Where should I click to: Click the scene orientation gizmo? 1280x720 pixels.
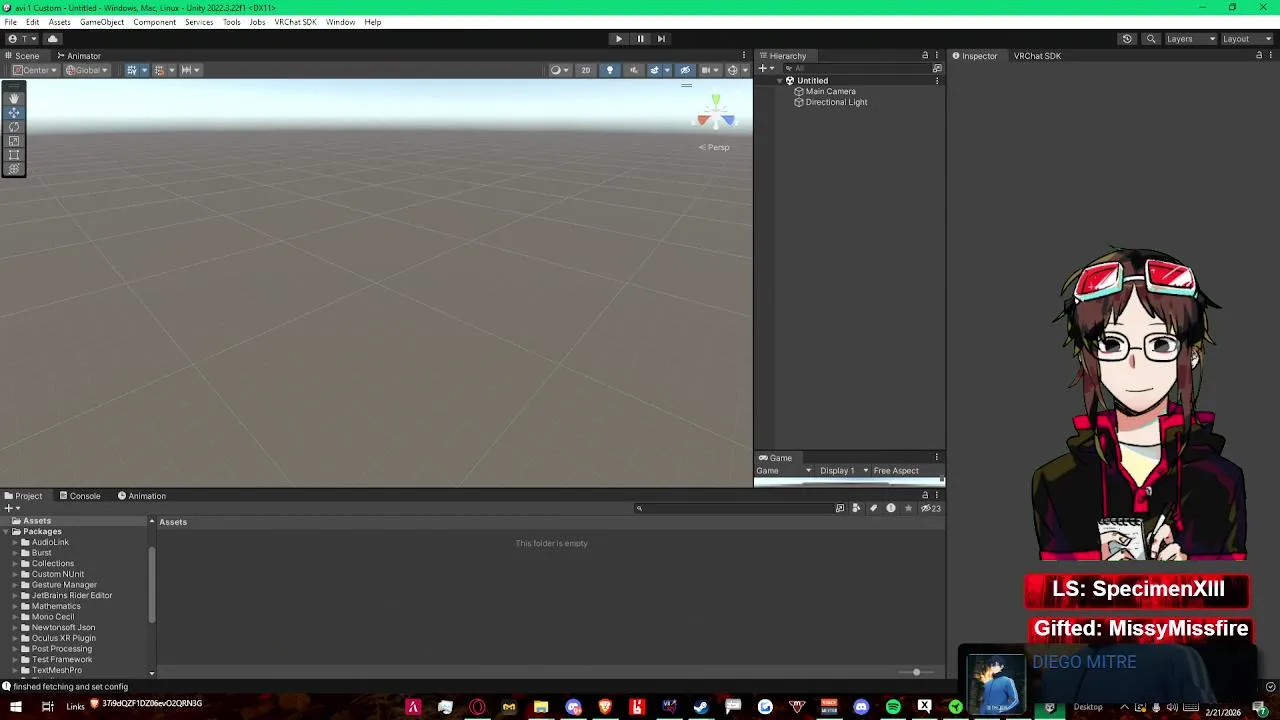point(715,114)
